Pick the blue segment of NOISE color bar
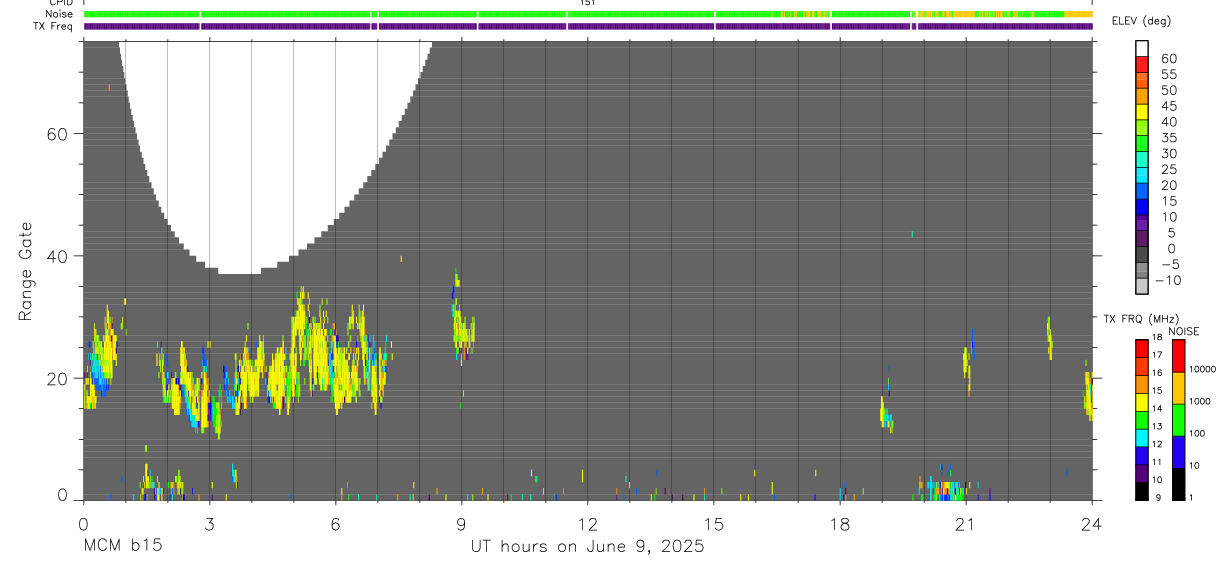 tap(1179, 452)
